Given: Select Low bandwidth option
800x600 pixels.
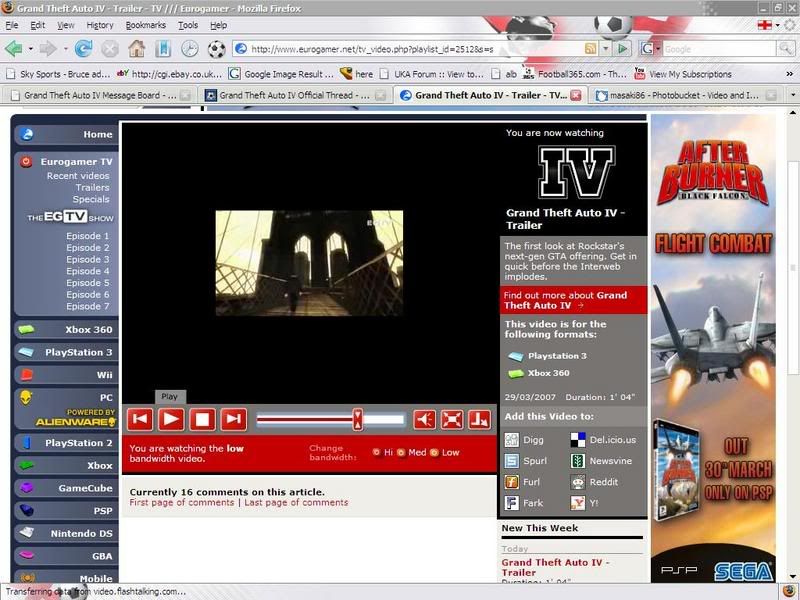Looking at the screenshot, I should (435, 453).
